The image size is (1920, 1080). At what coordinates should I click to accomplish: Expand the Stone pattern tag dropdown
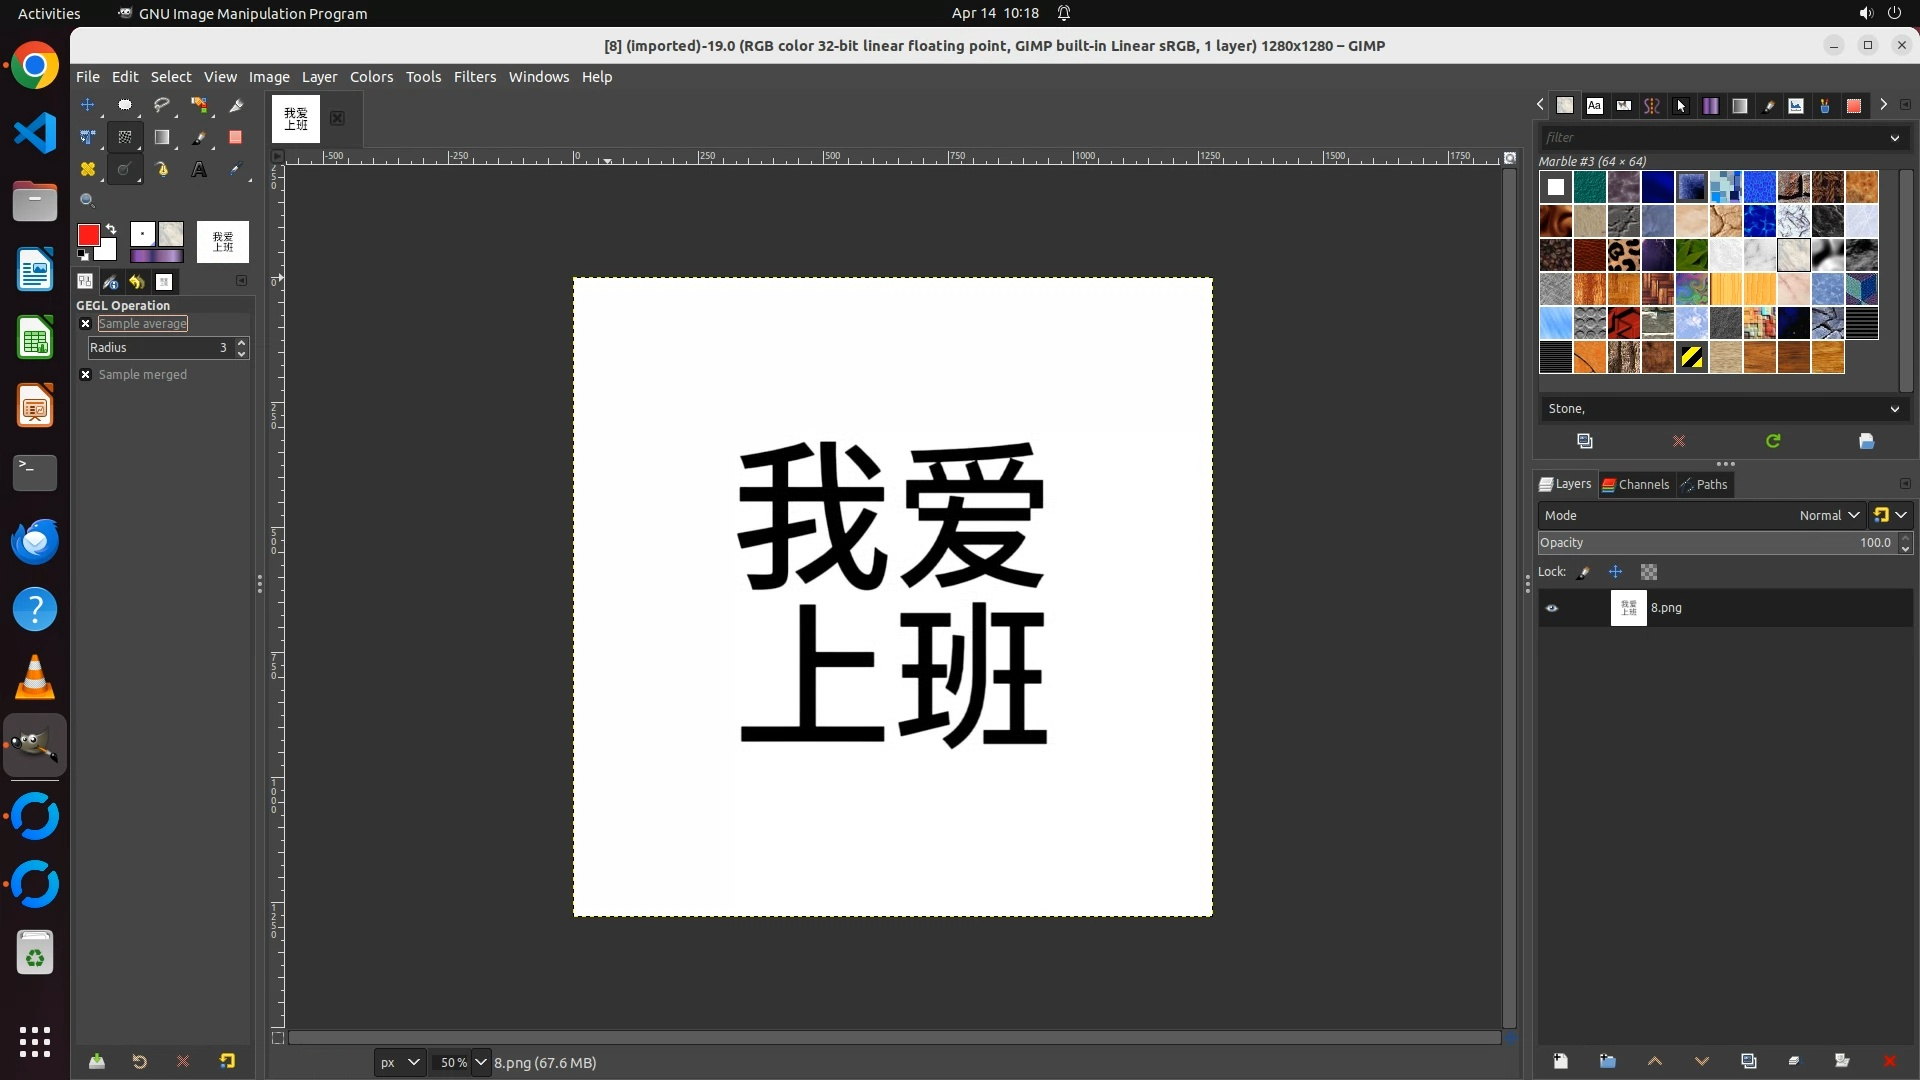coord(1894,409)
